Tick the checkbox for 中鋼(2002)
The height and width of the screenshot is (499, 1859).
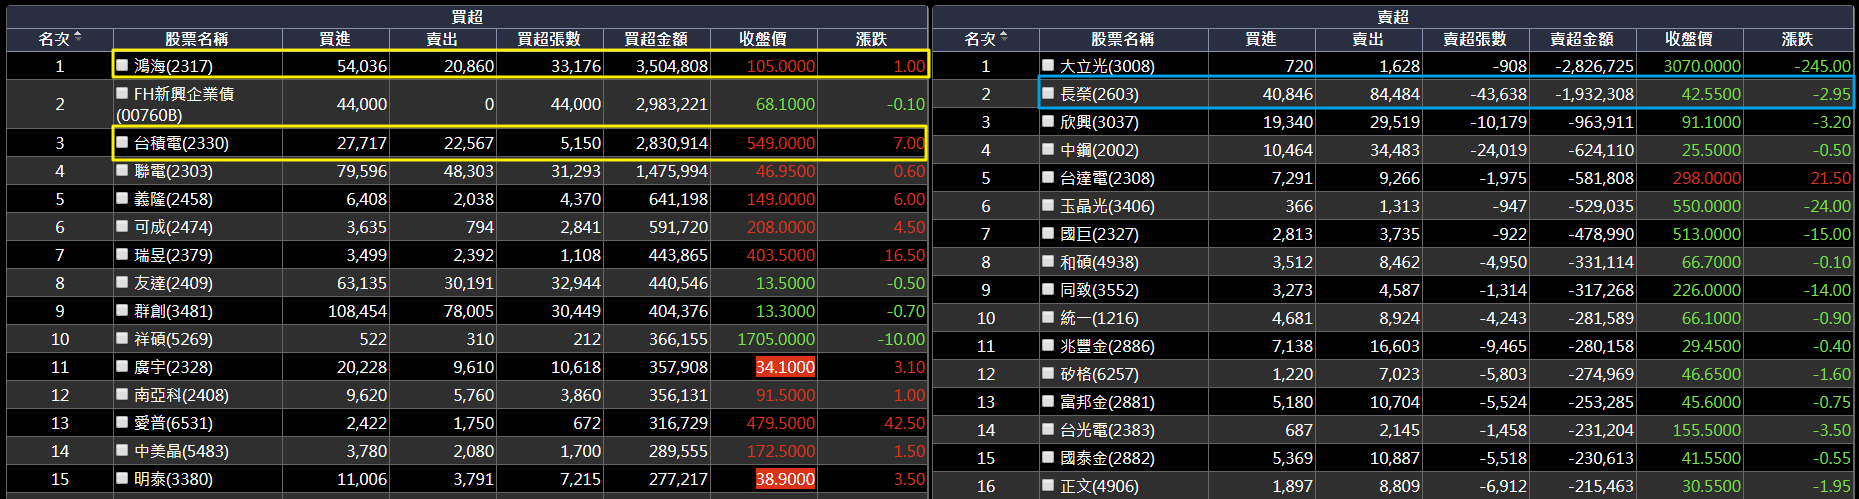(x=1048, y=149)
